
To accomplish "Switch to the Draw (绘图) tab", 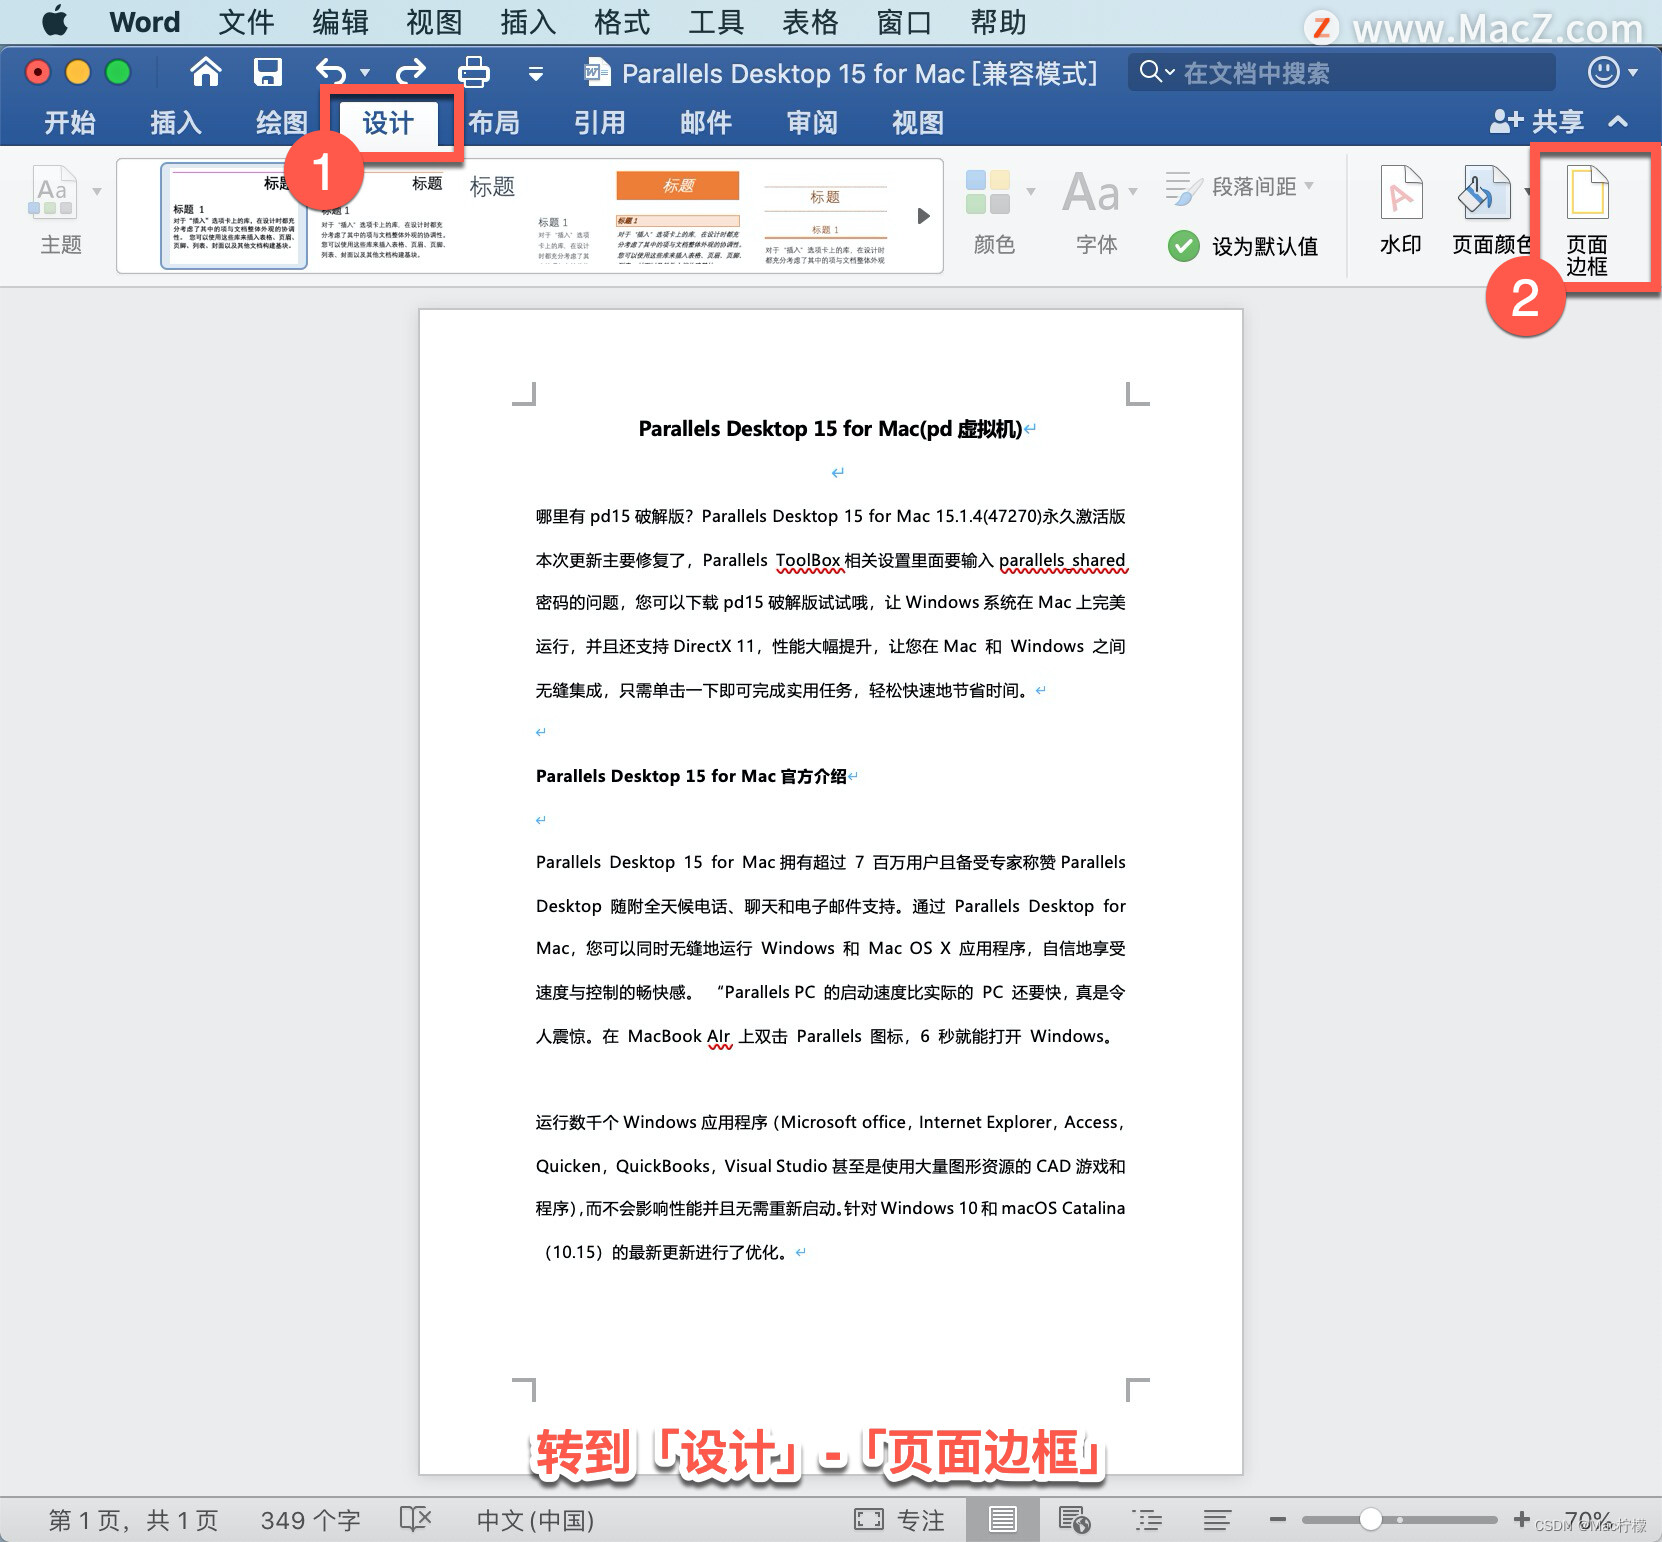I will click(x=281, y=122).
